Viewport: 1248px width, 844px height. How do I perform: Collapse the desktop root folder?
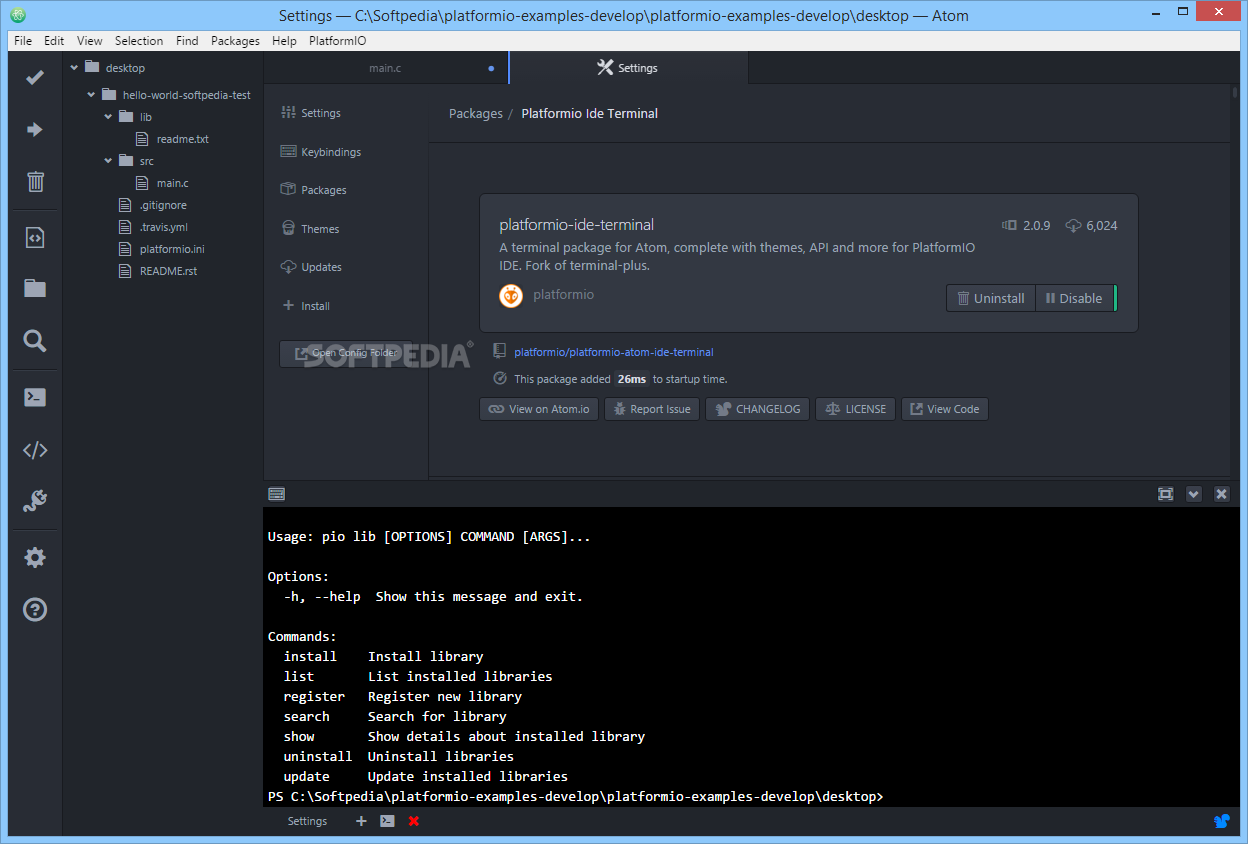point(75,68)
